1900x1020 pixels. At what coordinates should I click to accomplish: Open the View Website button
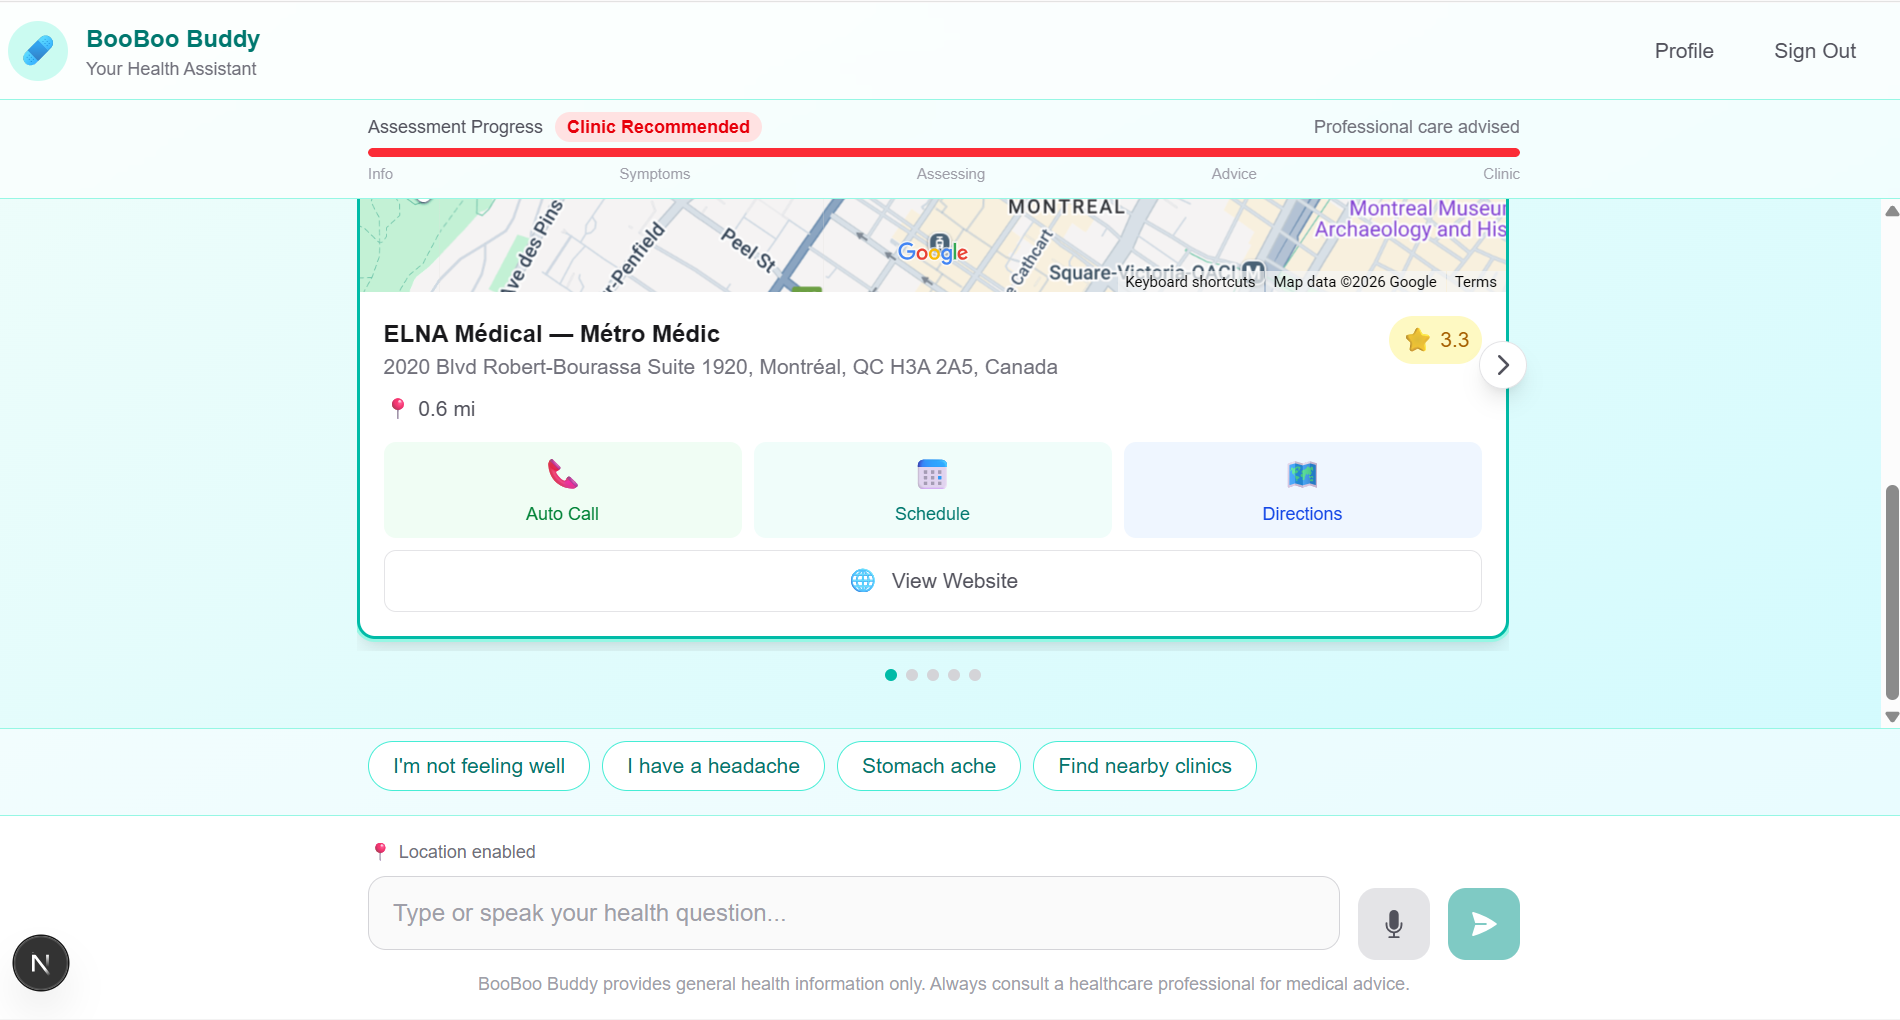[x=932, y=581]
